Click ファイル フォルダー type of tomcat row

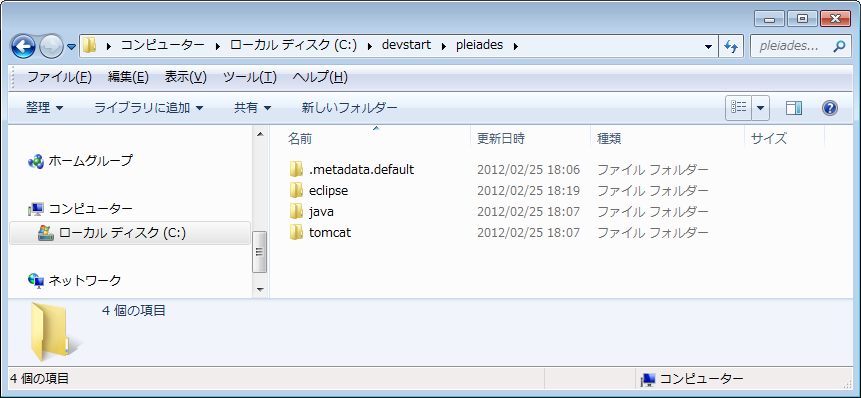652,232
